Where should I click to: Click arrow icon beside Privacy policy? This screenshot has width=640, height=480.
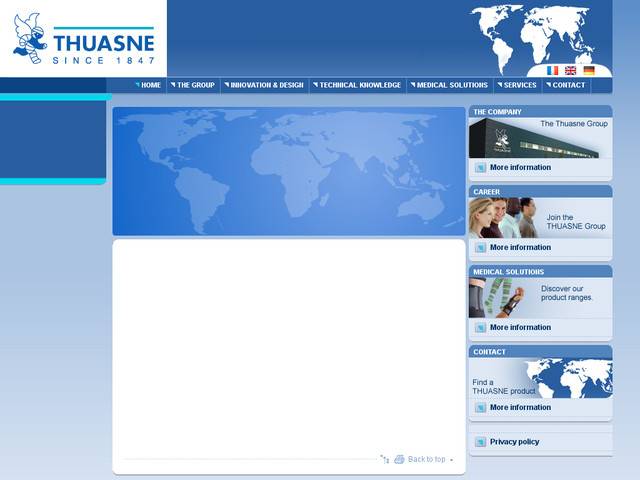480,442
